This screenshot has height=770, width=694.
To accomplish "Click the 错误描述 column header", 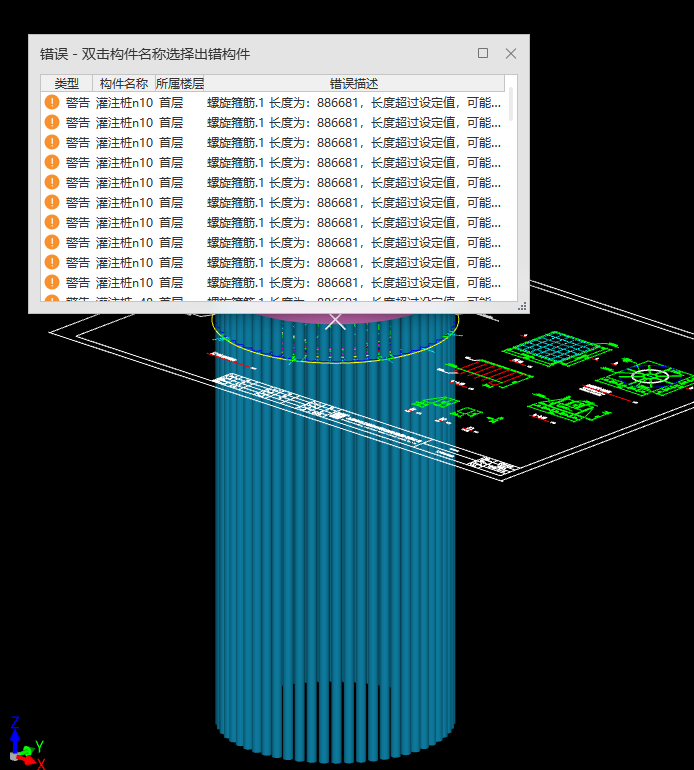I will 354,83.
